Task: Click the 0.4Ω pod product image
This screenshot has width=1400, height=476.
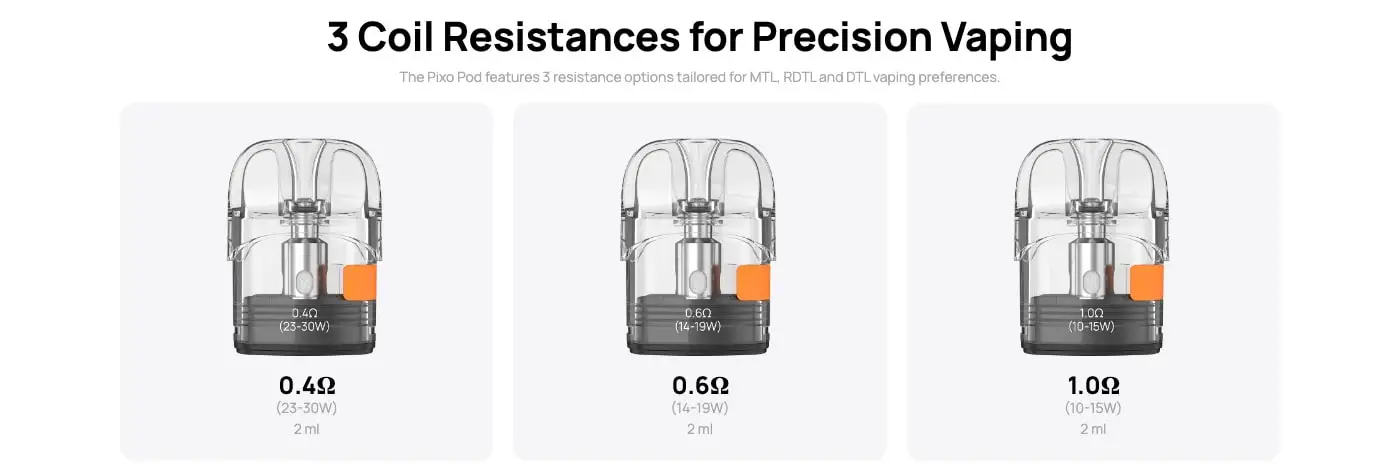Action: pyautogui.click(x=305, y=245)
